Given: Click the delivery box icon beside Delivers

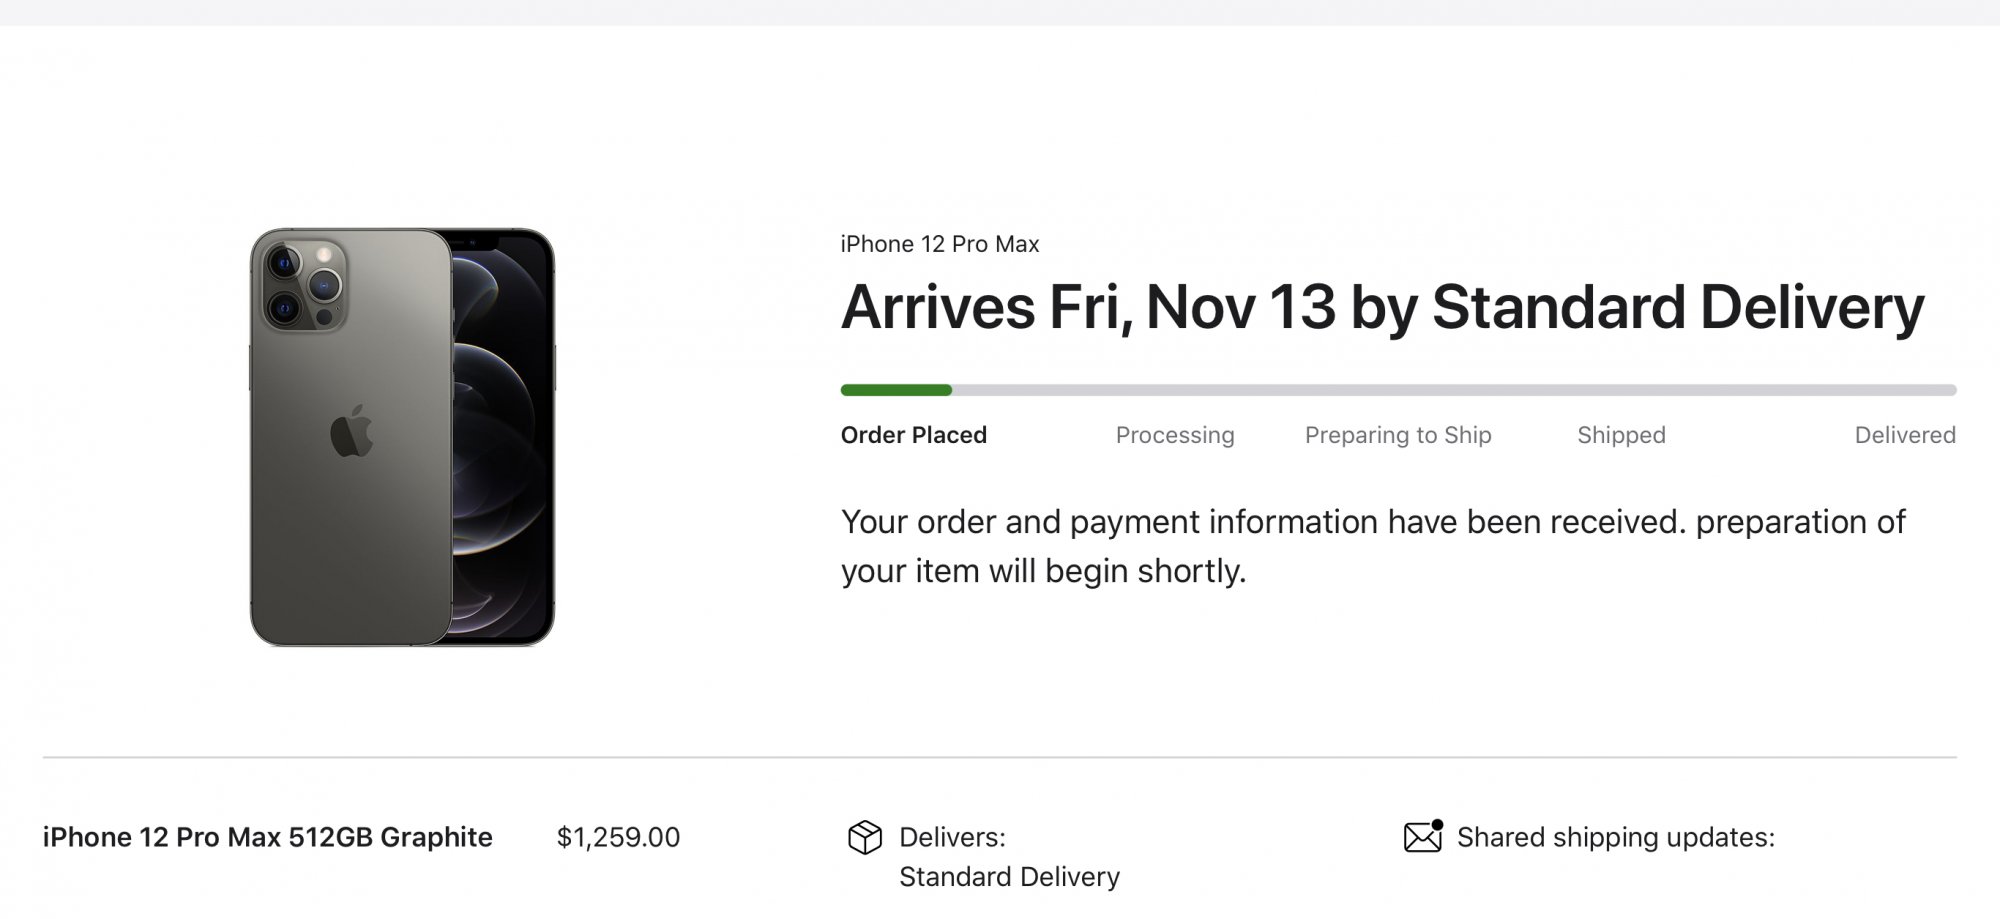Looking at the screenshot, I should click(864, 837).
